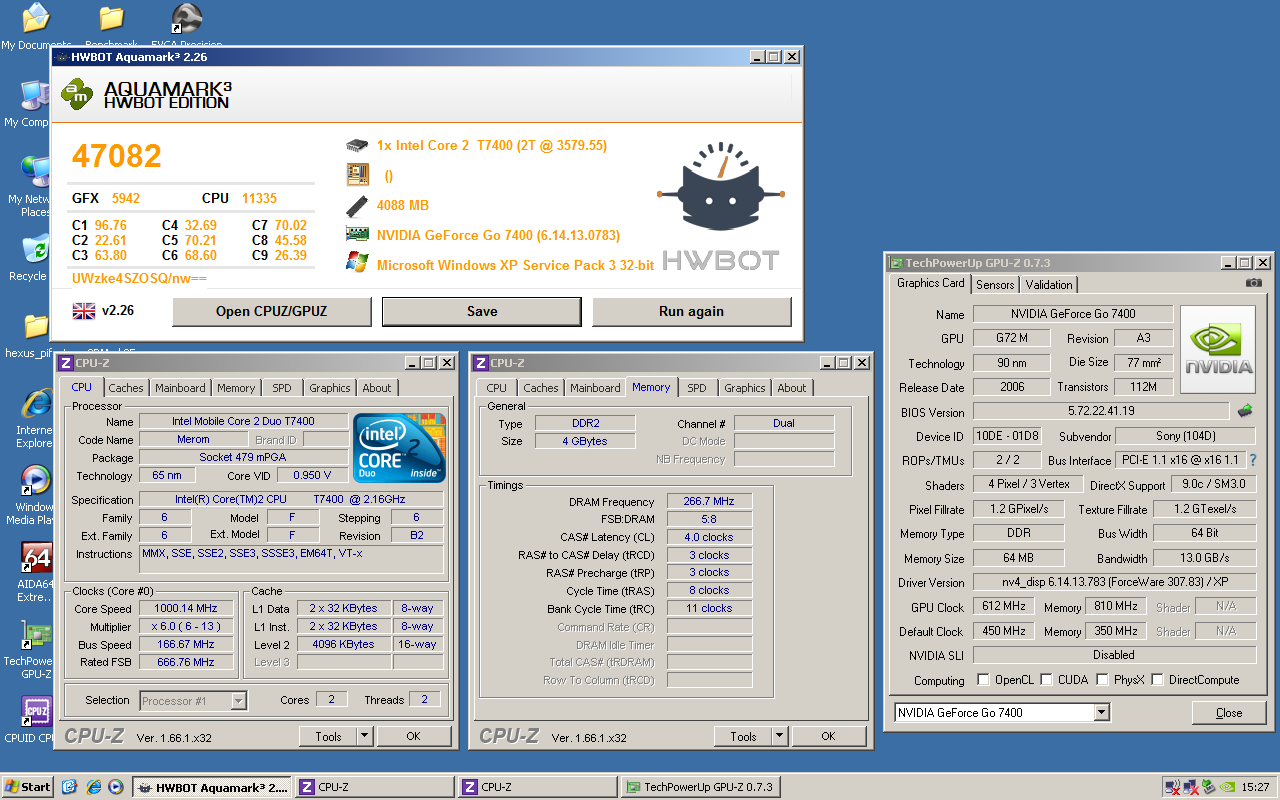The image size is (1280, 800).
Task: Expand the Tools arrow in the left CPU-Z window
Action: click(x=364, y=736)
